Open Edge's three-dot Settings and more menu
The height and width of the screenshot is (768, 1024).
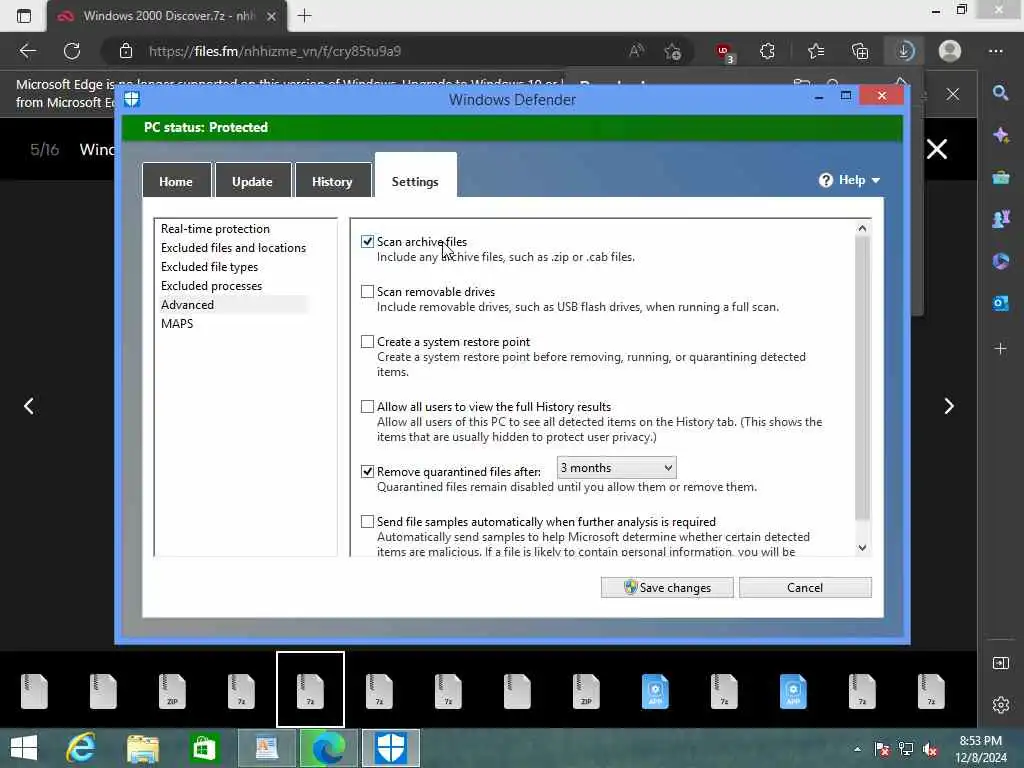[995, 51]
